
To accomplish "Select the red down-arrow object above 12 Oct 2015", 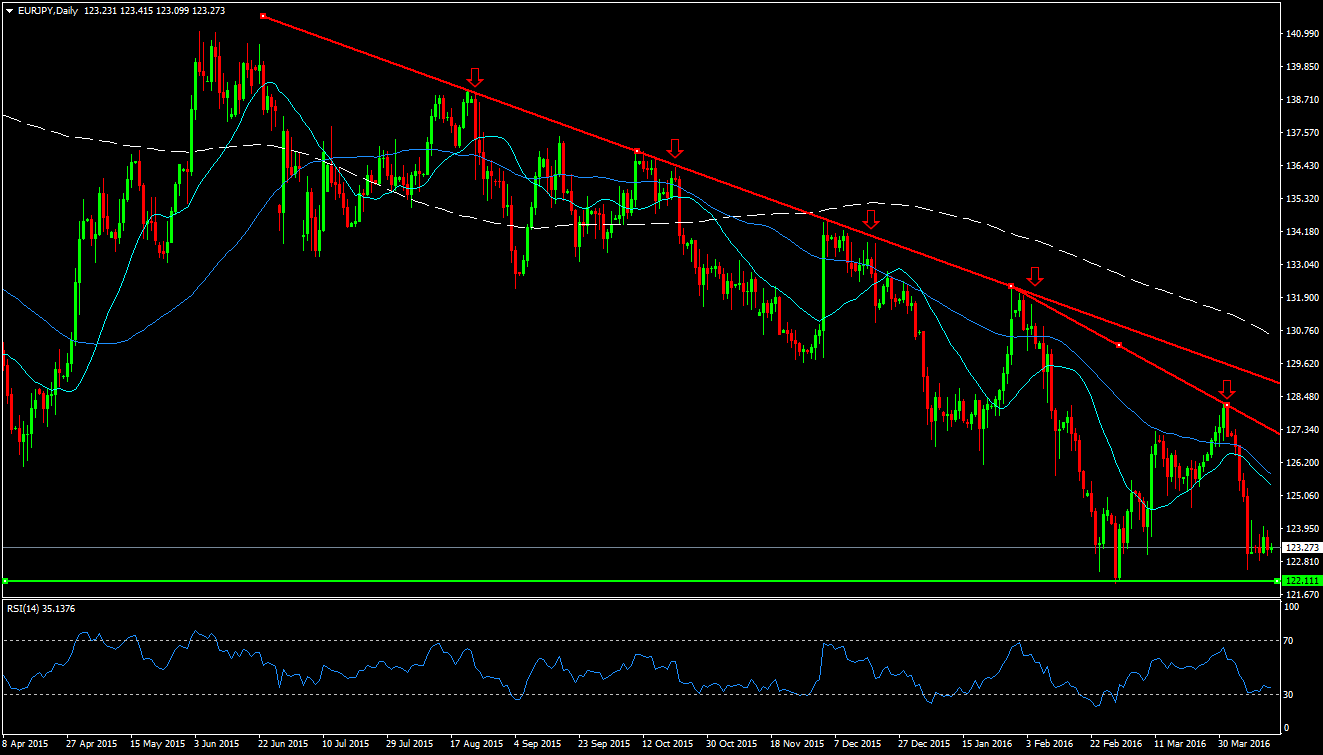I will click(x=675, y=148).
